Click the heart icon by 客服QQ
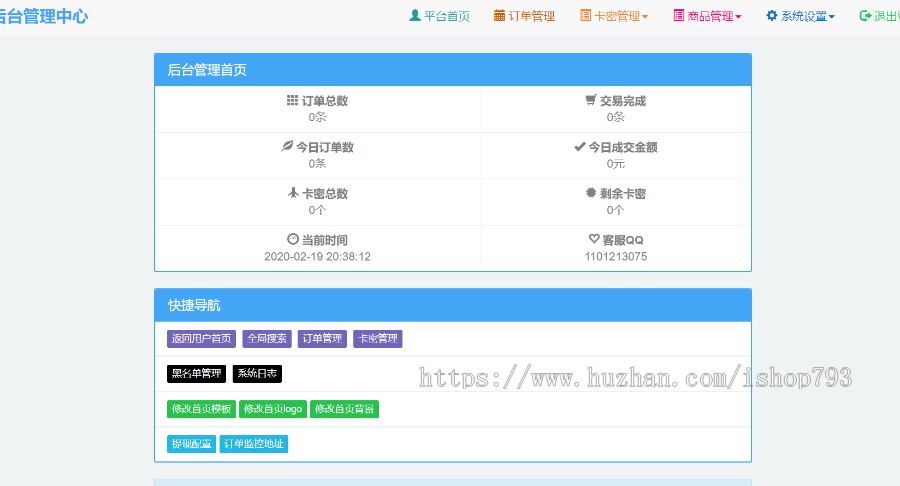Viewport: 900px width, 486px height. (594, 240)
